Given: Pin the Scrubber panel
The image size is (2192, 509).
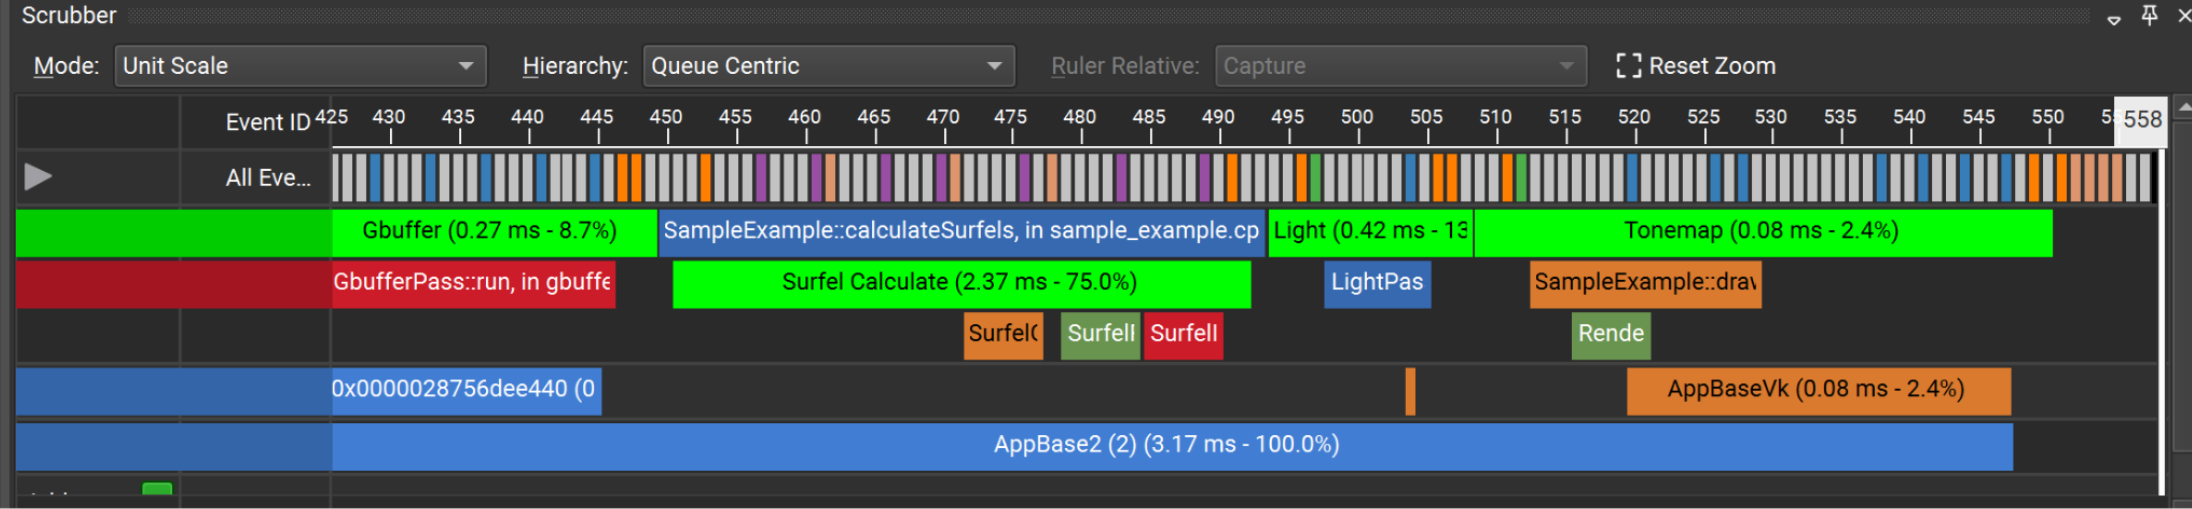Looking at the screenshot, I should click(2149, 15).
